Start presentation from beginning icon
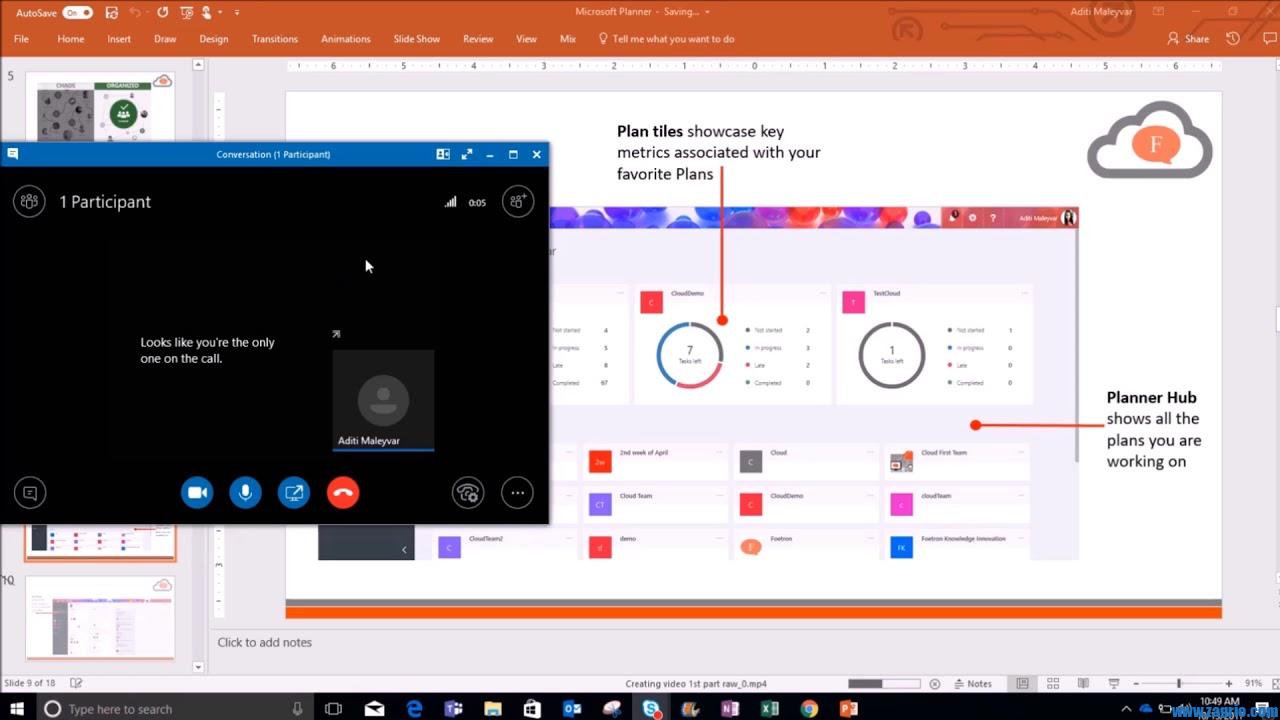The width and height of the screenshot is (1280, 720). (x=185, y=13)
